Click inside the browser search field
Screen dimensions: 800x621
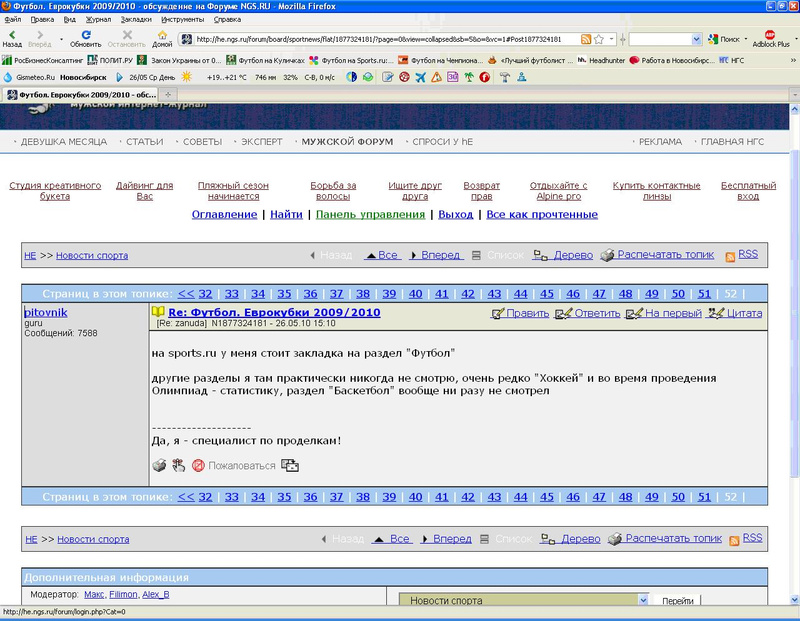point(662,40)
